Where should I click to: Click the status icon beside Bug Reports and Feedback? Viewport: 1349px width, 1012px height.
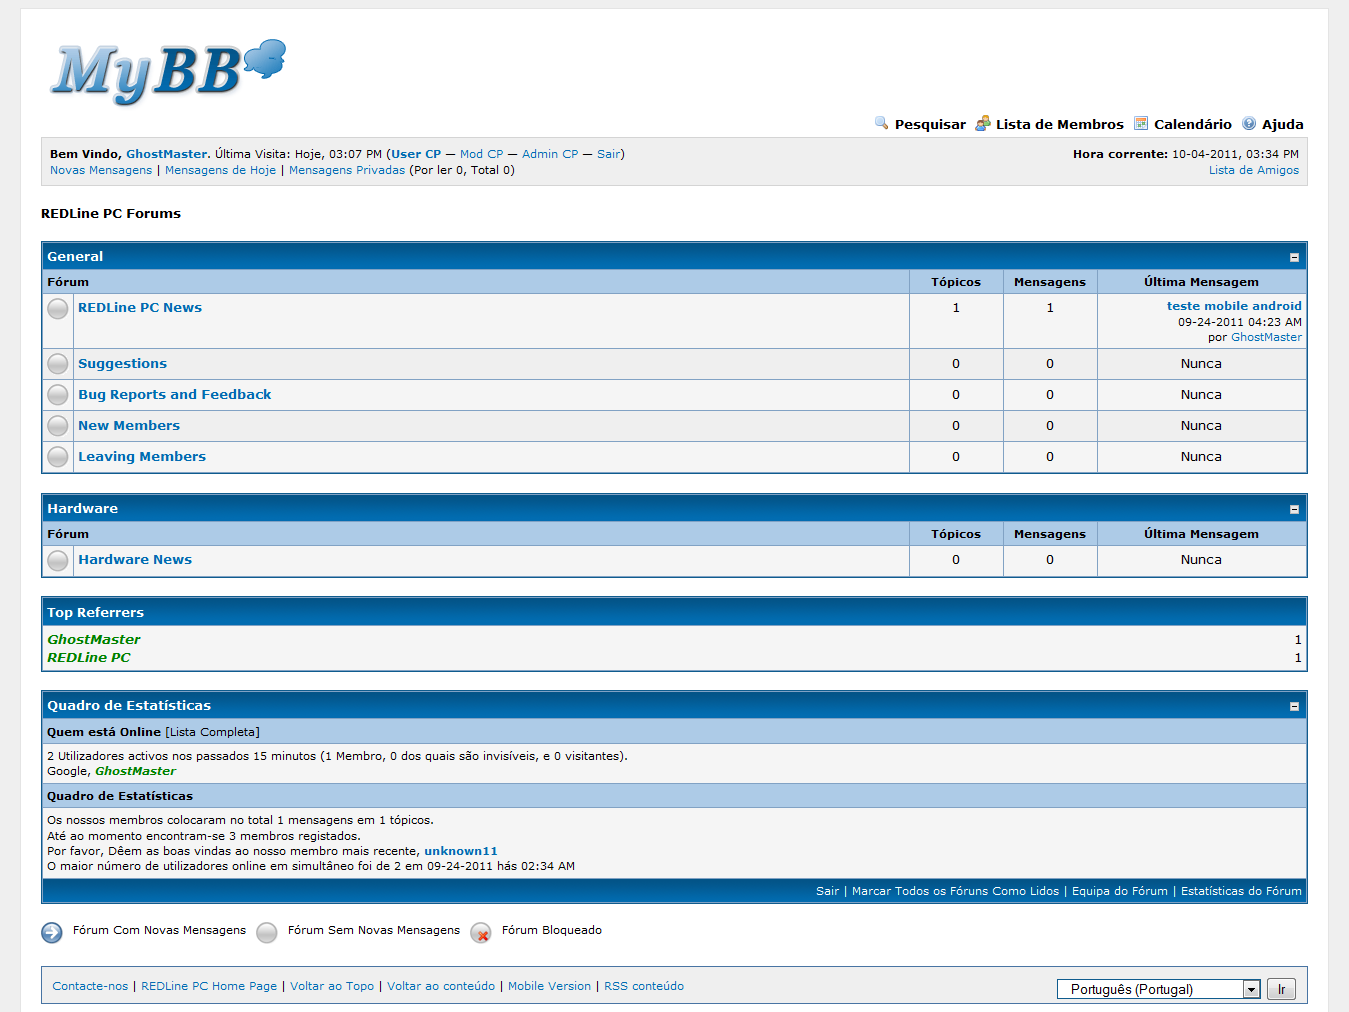(58, 395)
